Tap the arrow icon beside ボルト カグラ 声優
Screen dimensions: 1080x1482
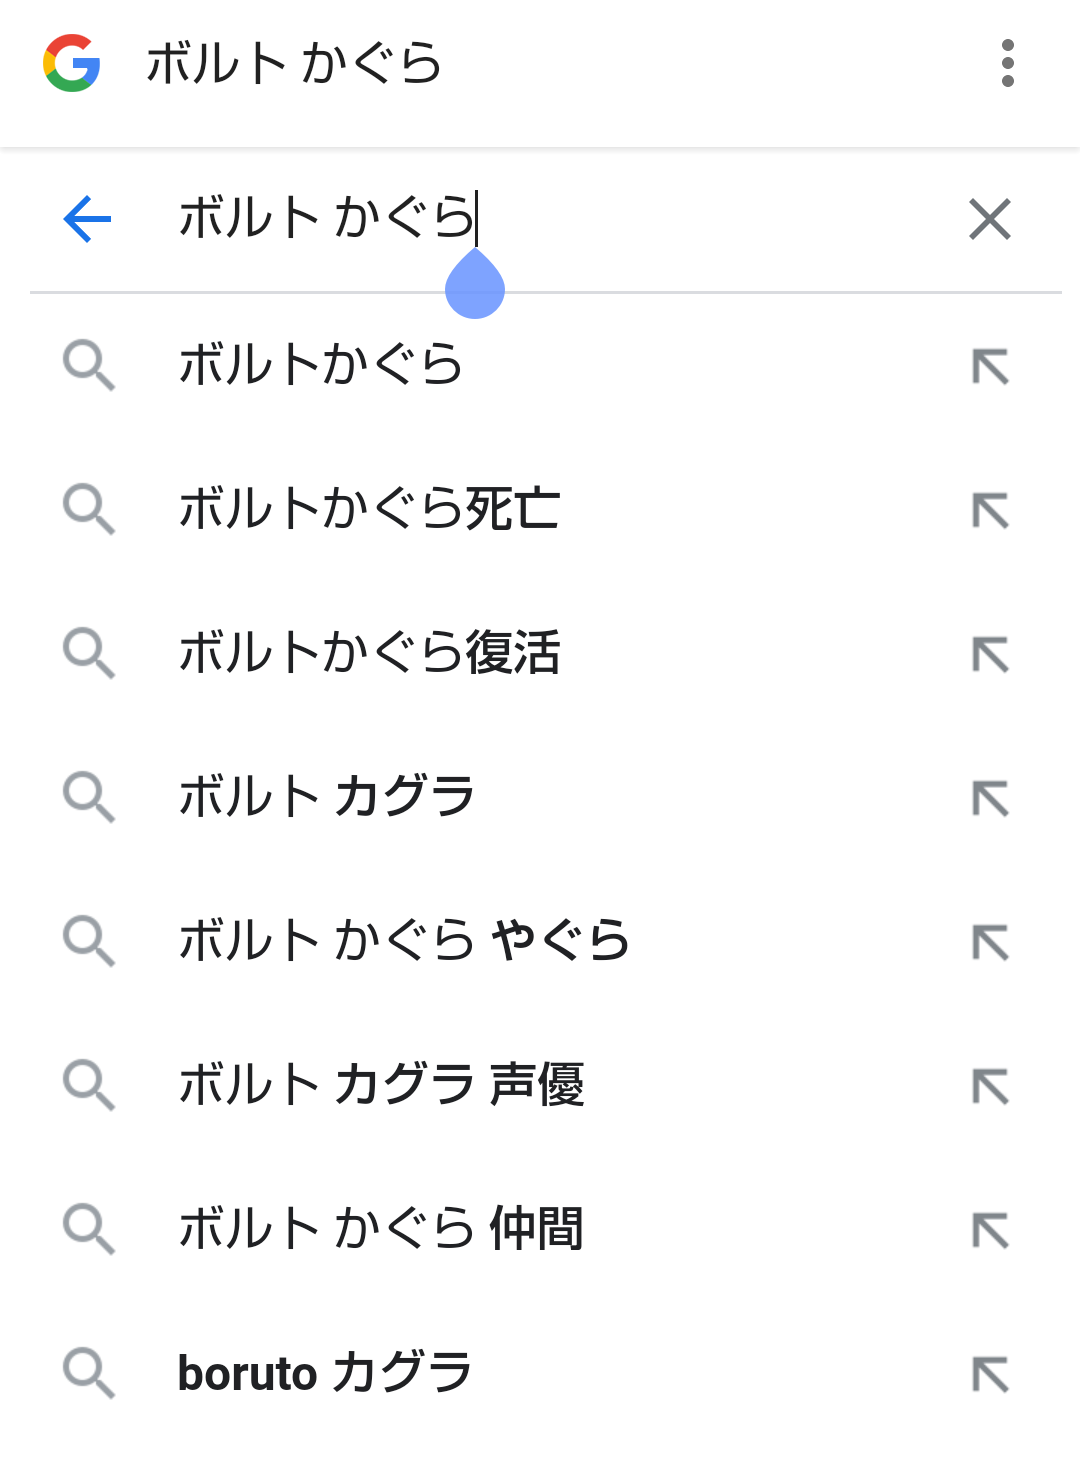990,1087
